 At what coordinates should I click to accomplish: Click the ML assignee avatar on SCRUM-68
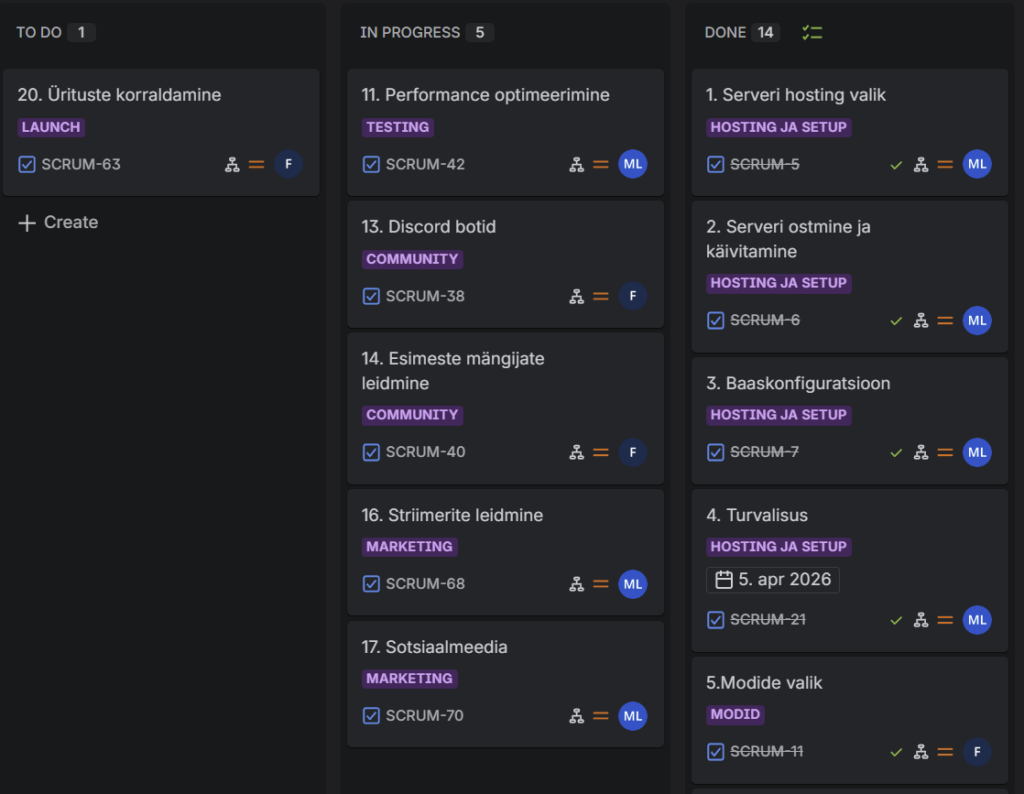point(632,584)
